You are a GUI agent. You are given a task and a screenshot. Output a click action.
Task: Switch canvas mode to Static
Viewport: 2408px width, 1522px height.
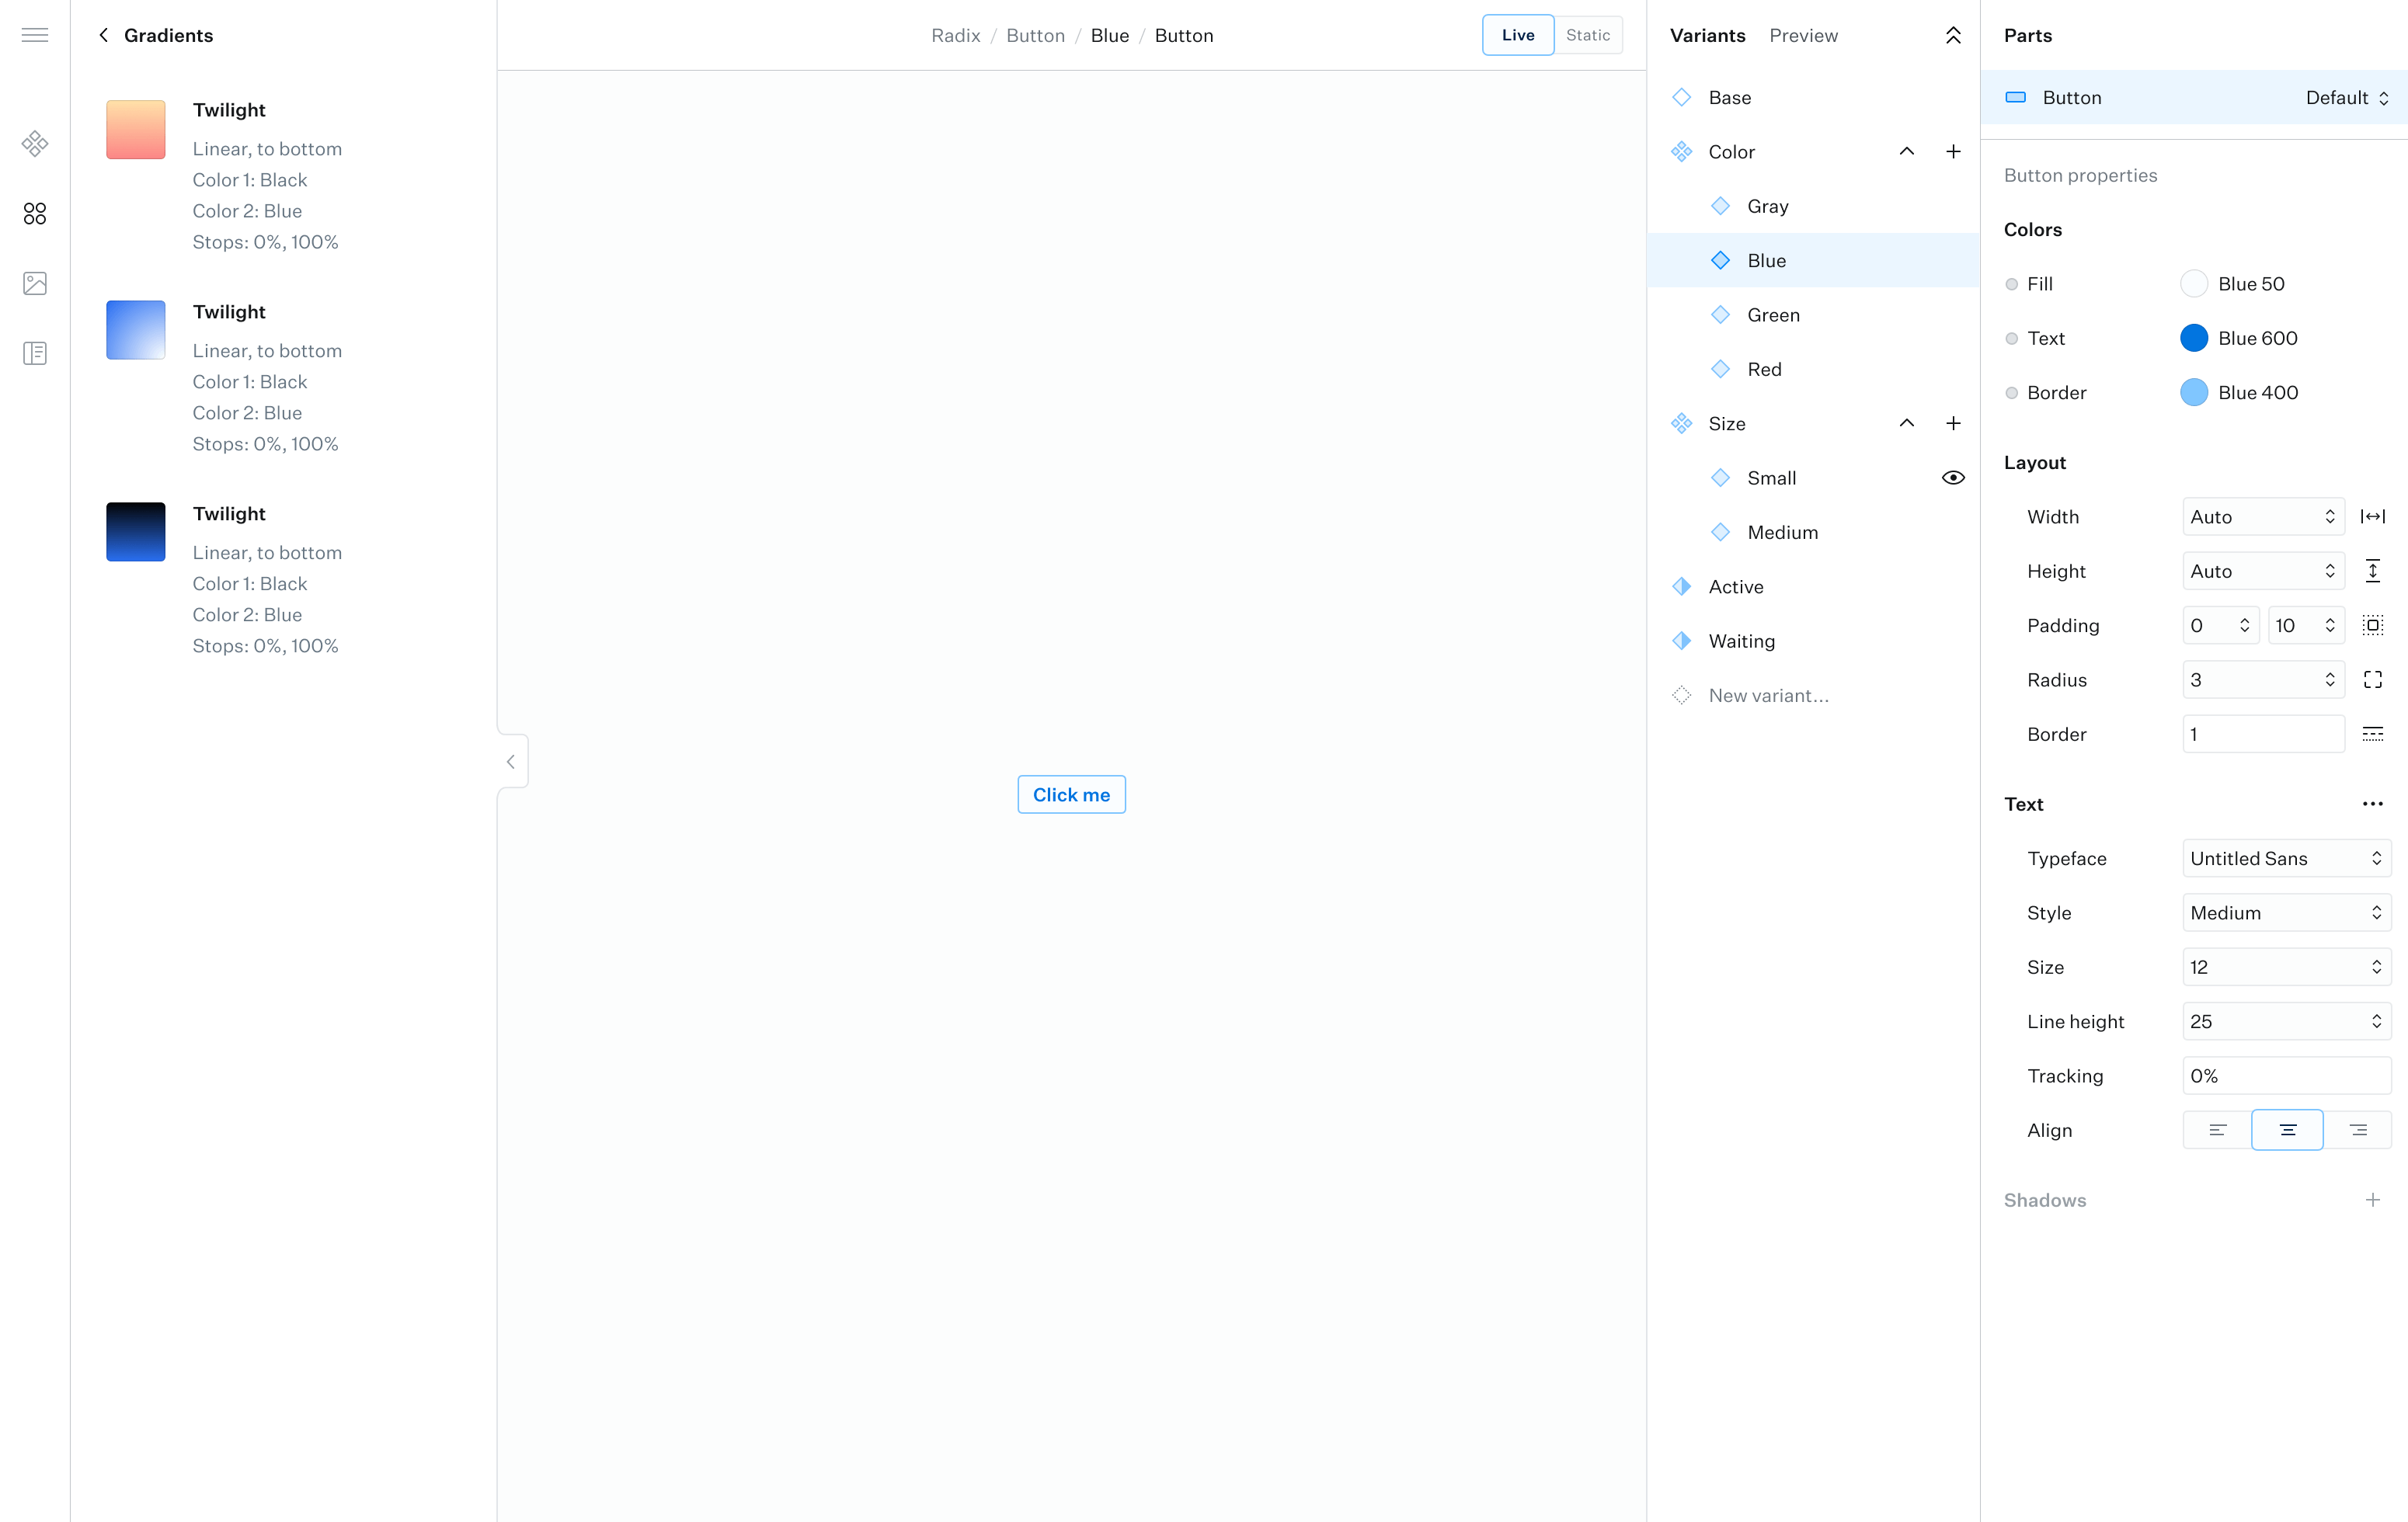click(x=1587, y=35)
